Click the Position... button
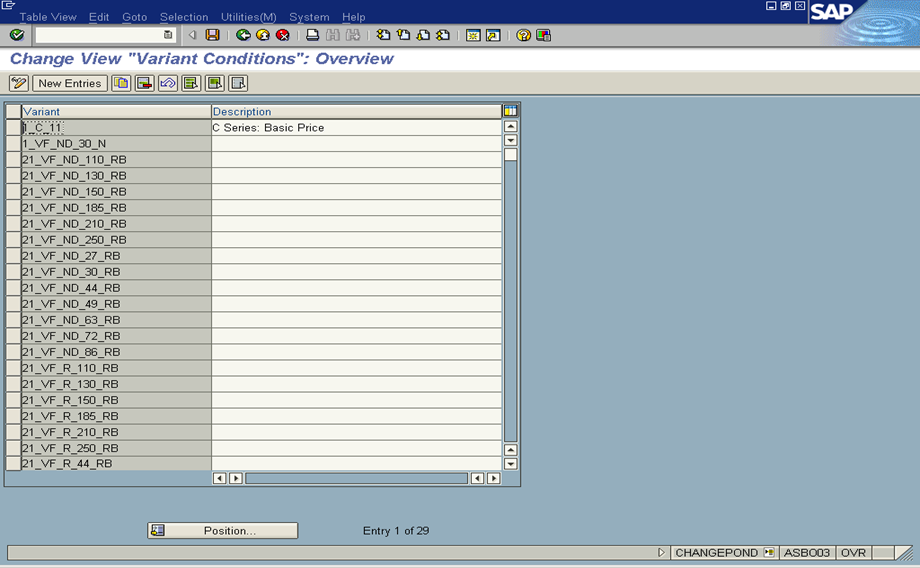 point(222,530)
